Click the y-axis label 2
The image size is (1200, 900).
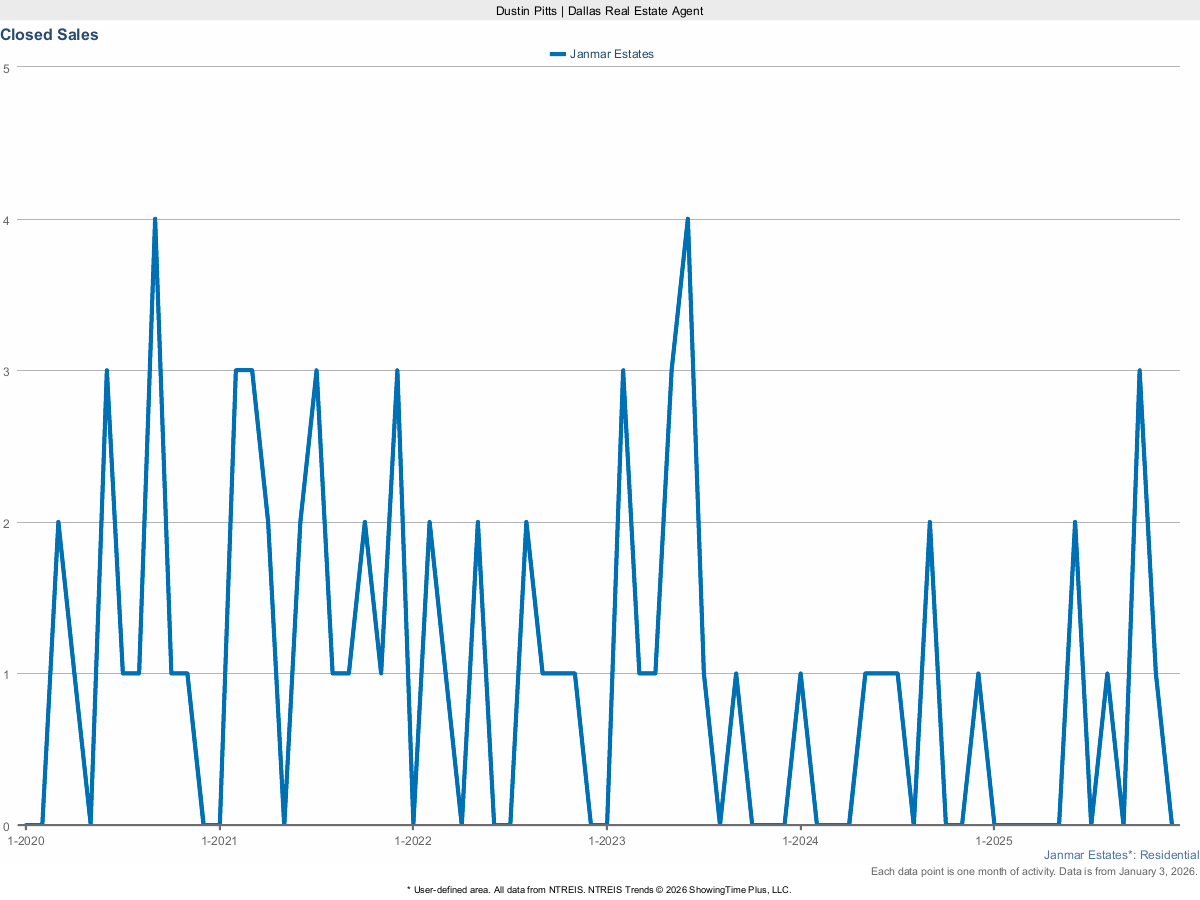pos(6,522)
